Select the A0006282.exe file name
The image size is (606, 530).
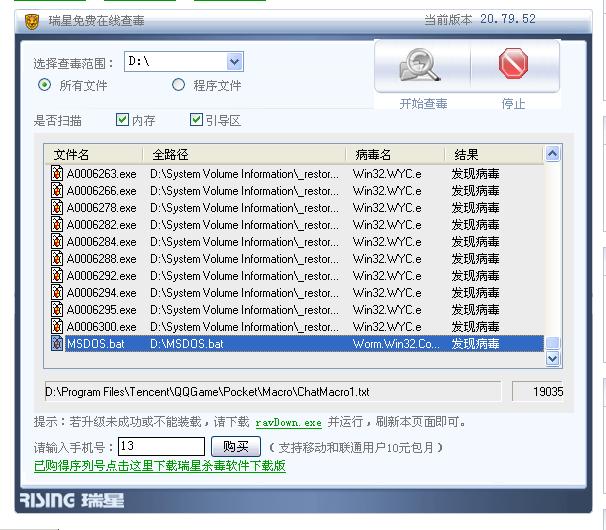coord(102,225)
